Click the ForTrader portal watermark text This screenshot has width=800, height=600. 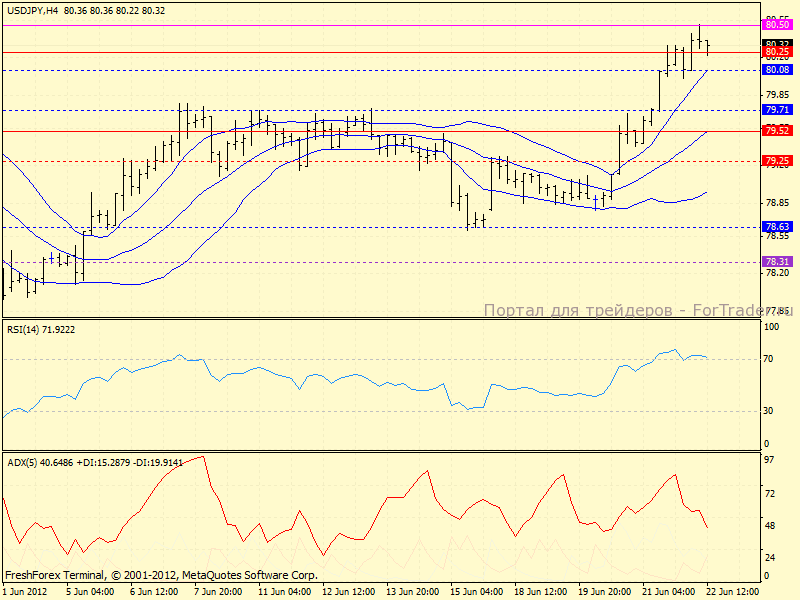636,311
